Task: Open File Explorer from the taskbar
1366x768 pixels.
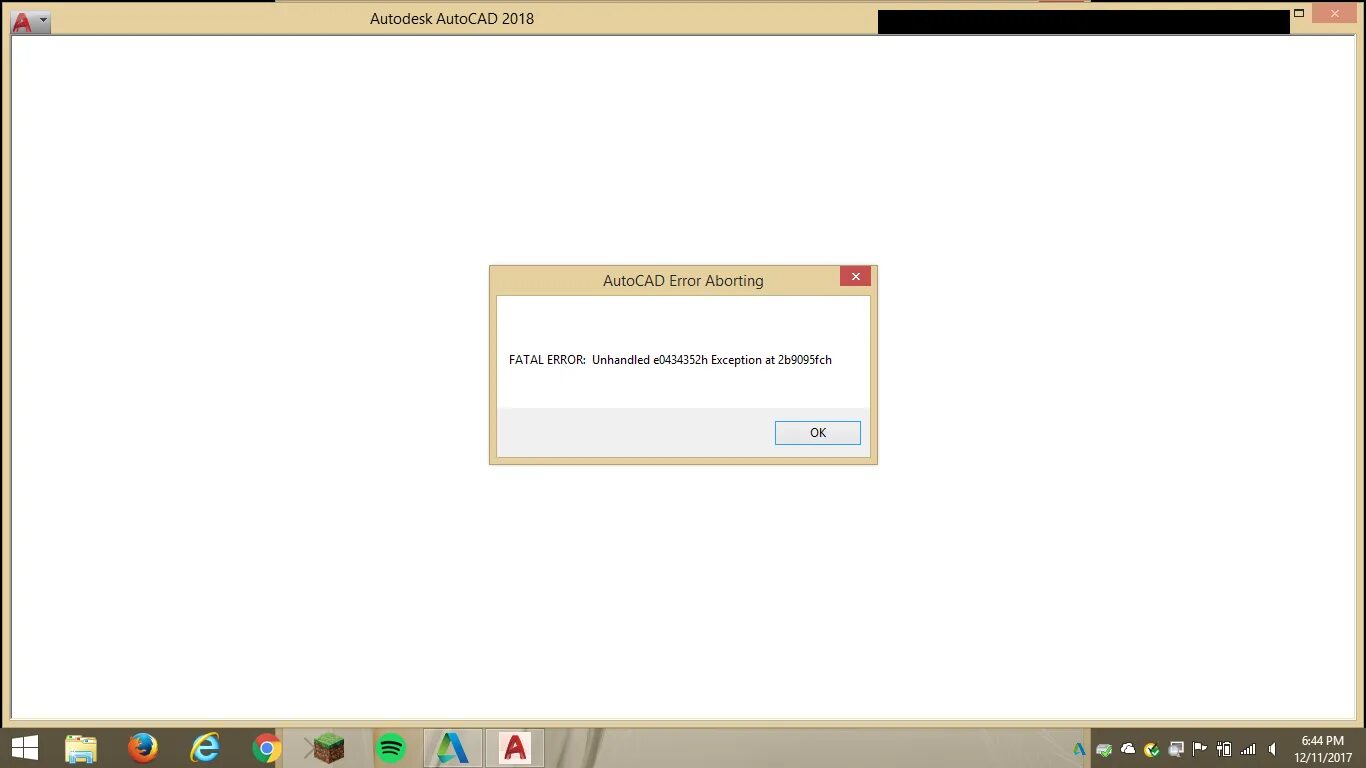Action: [81, 748]
